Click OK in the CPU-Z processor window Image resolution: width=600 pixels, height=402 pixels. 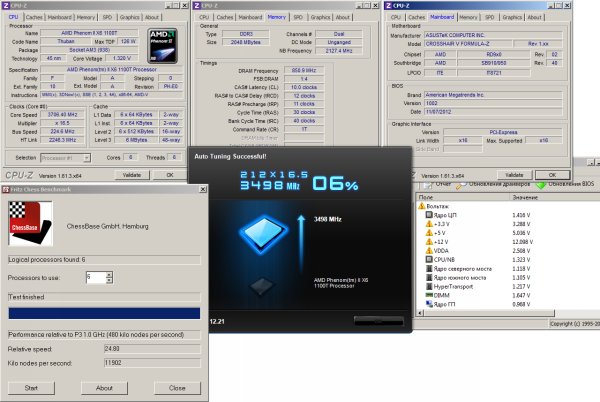point(170,175)
